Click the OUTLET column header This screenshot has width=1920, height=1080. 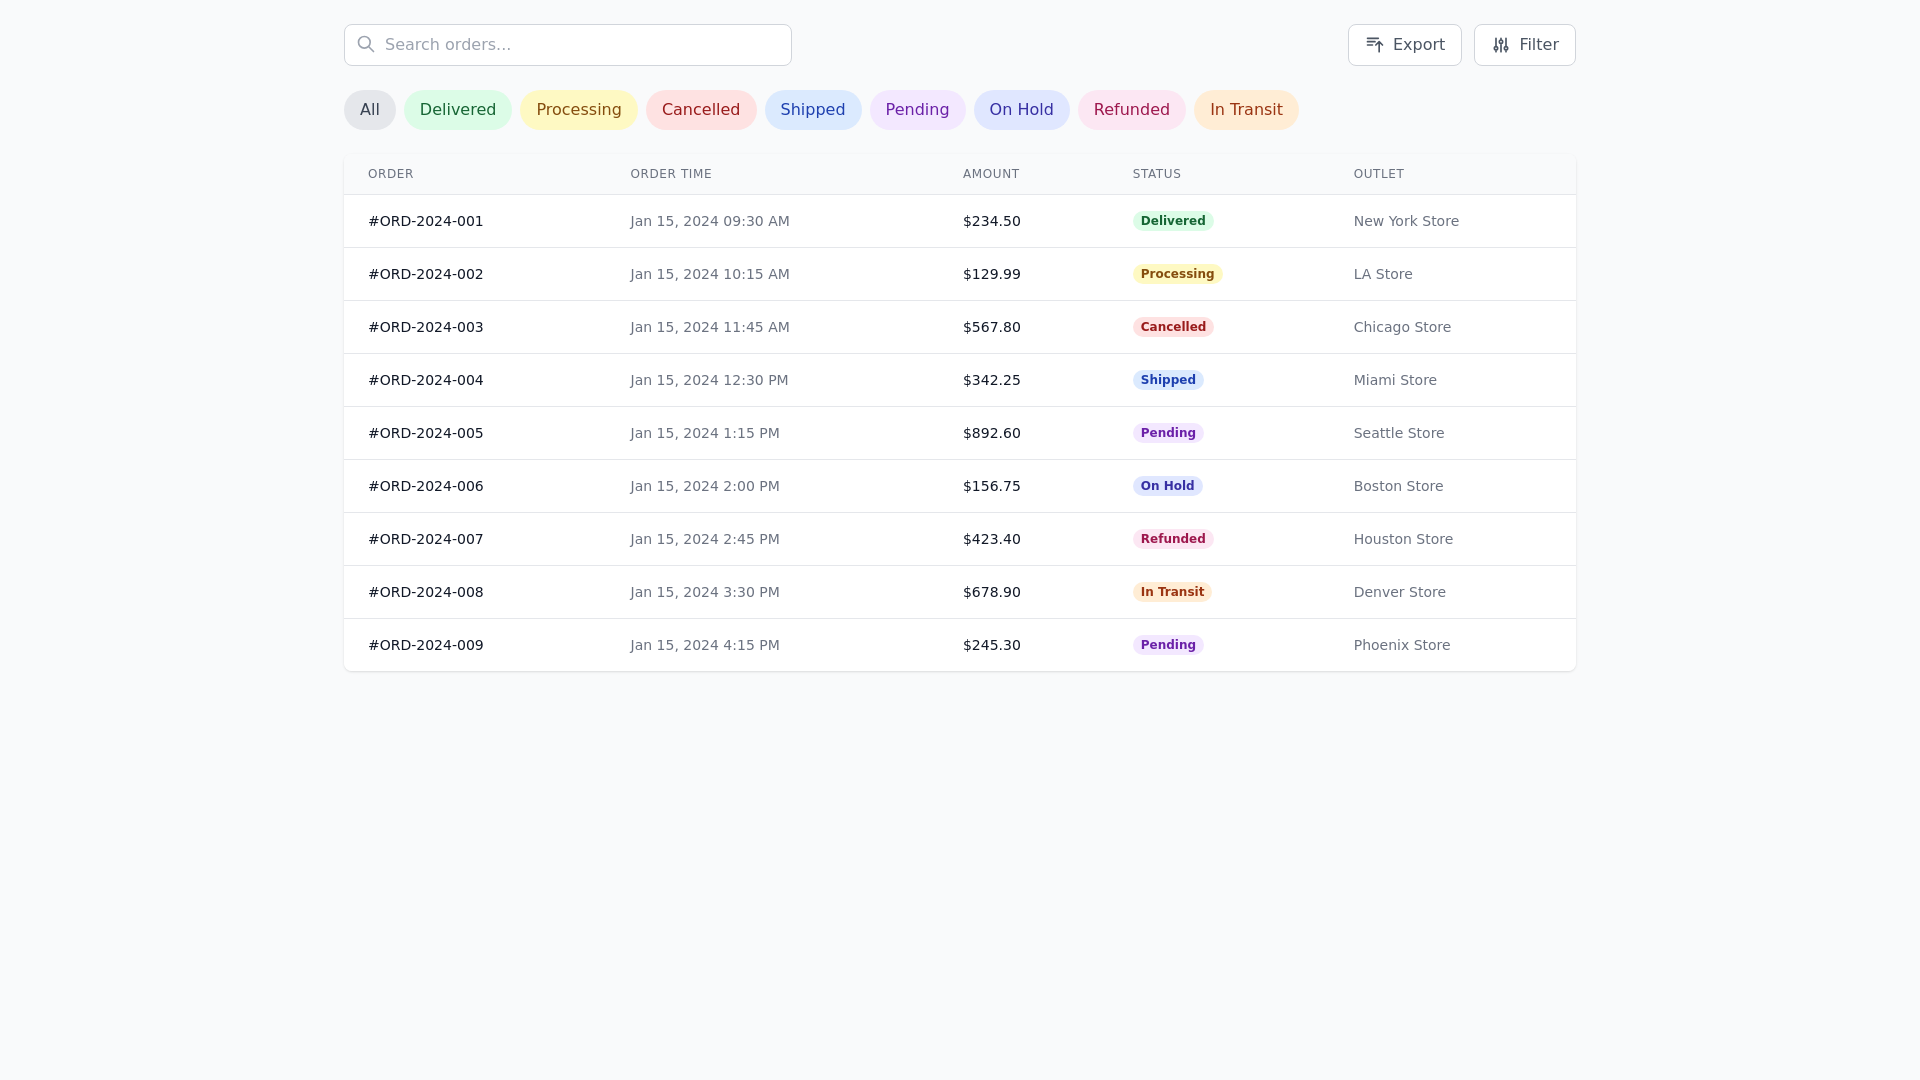1379,174
